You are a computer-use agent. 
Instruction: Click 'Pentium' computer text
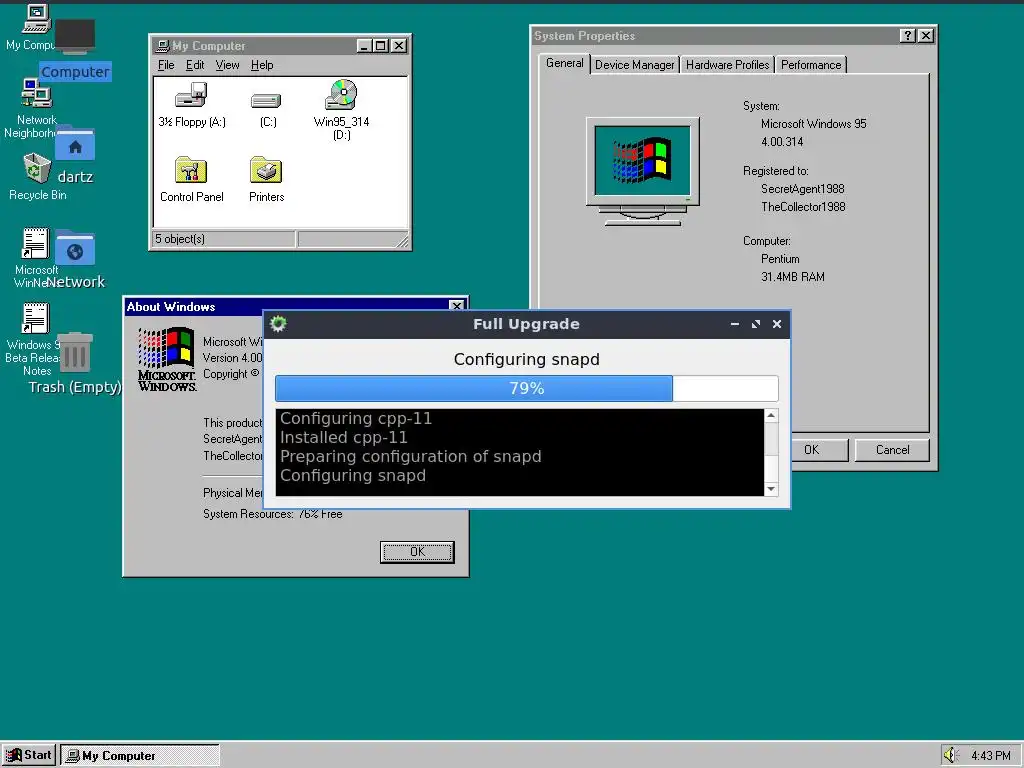(780, 259)
